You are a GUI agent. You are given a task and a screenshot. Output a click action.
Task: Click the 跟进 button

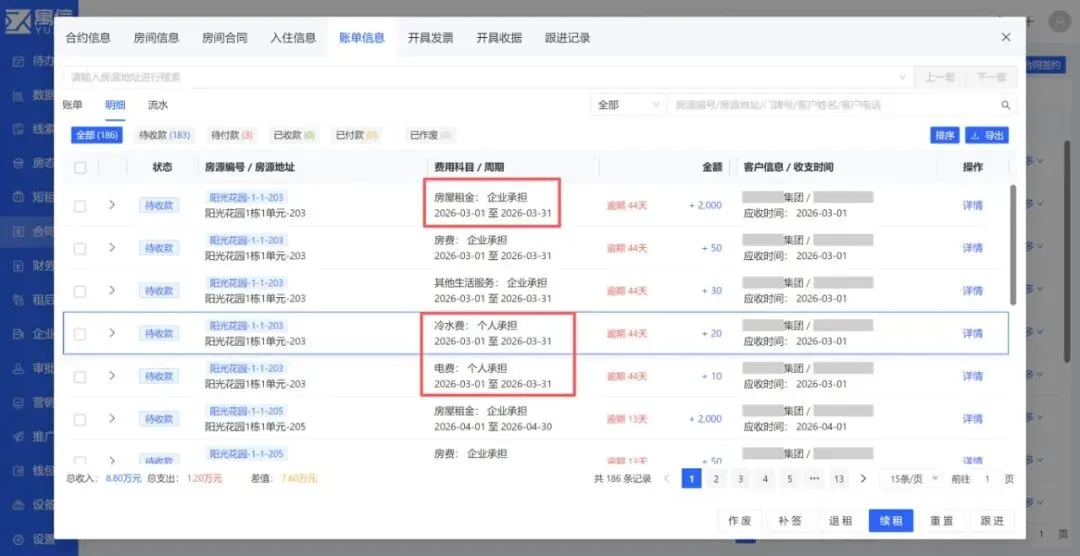992,521
